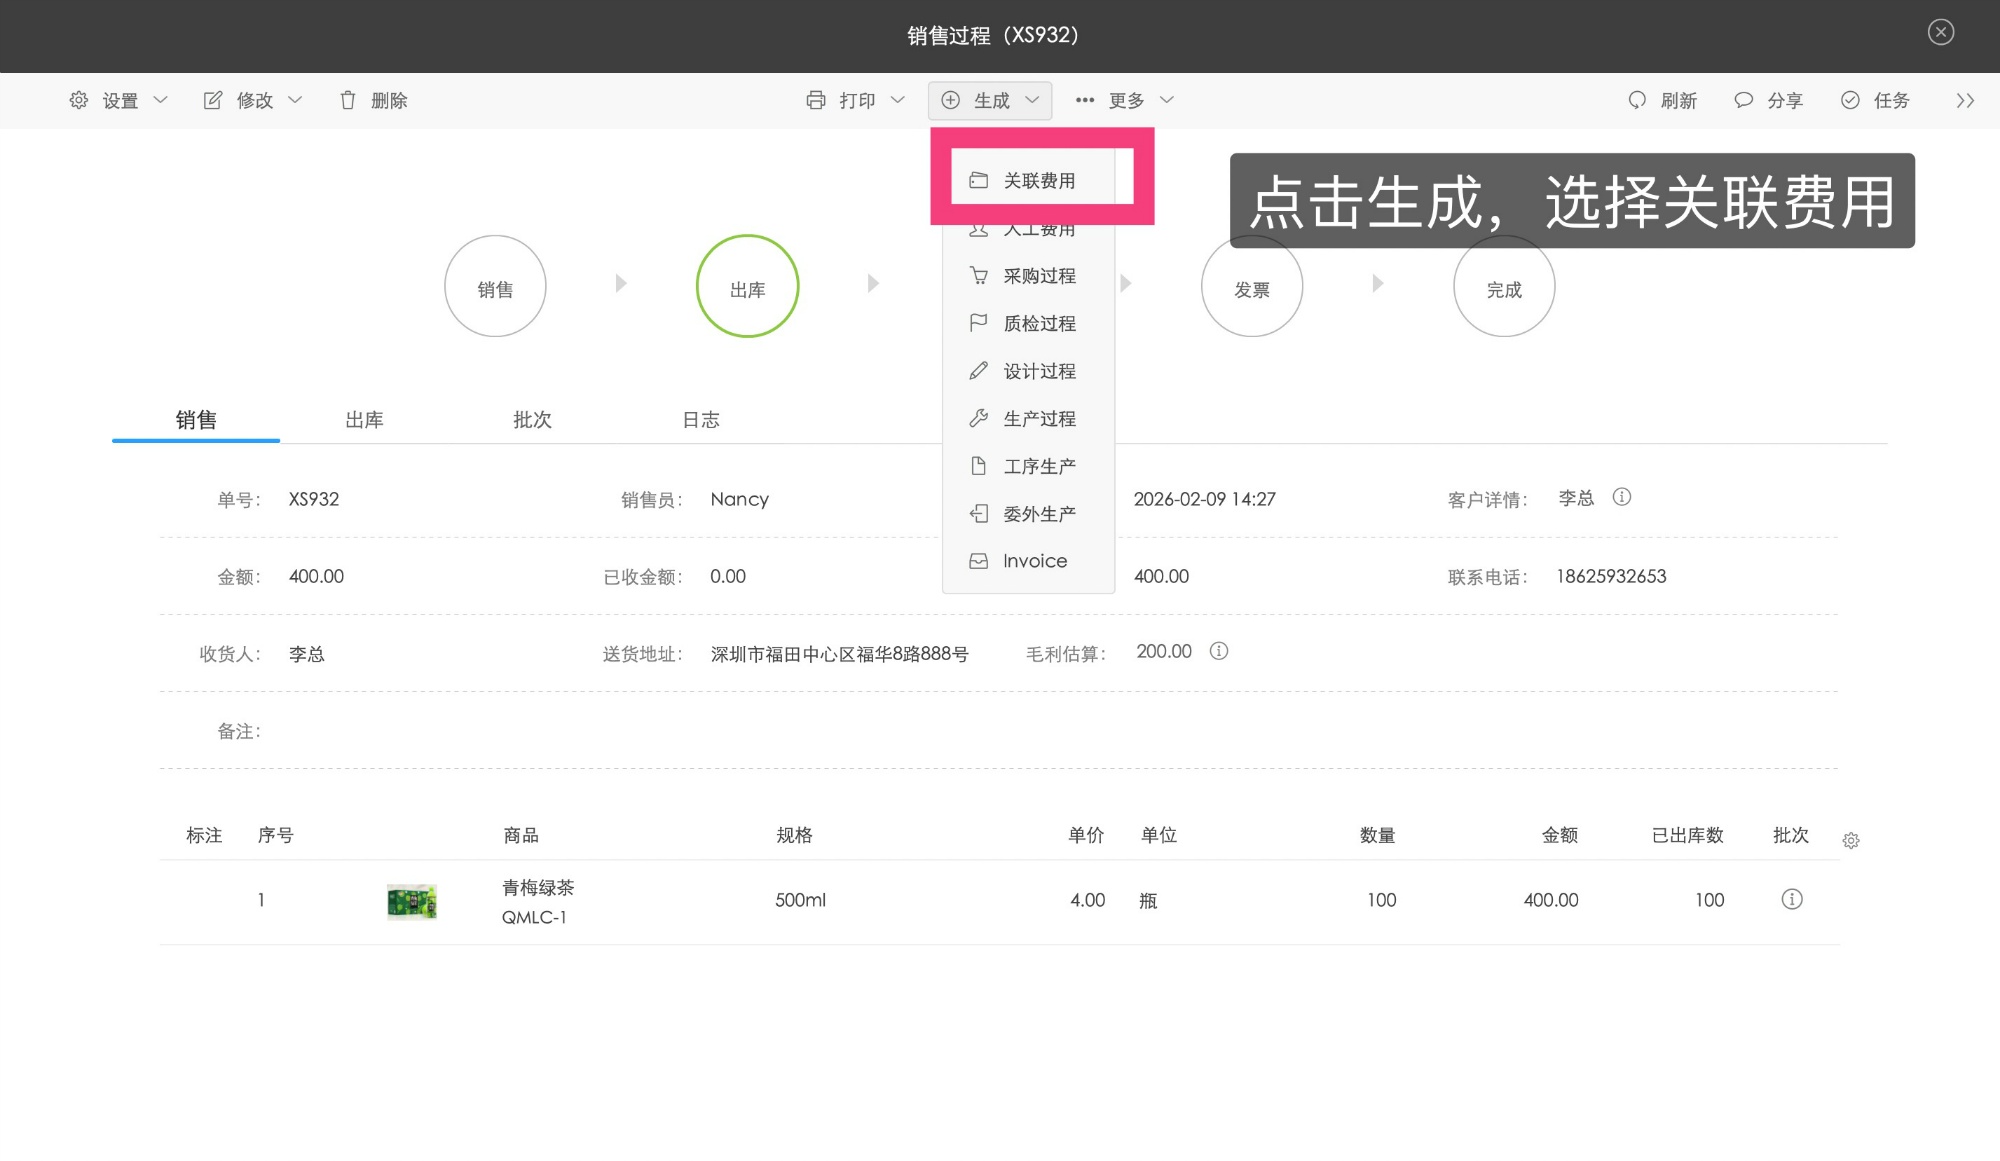Click the 设计过程 pencil icon
This screenshot has height=1161, width=2000.
tap(979, 370)
